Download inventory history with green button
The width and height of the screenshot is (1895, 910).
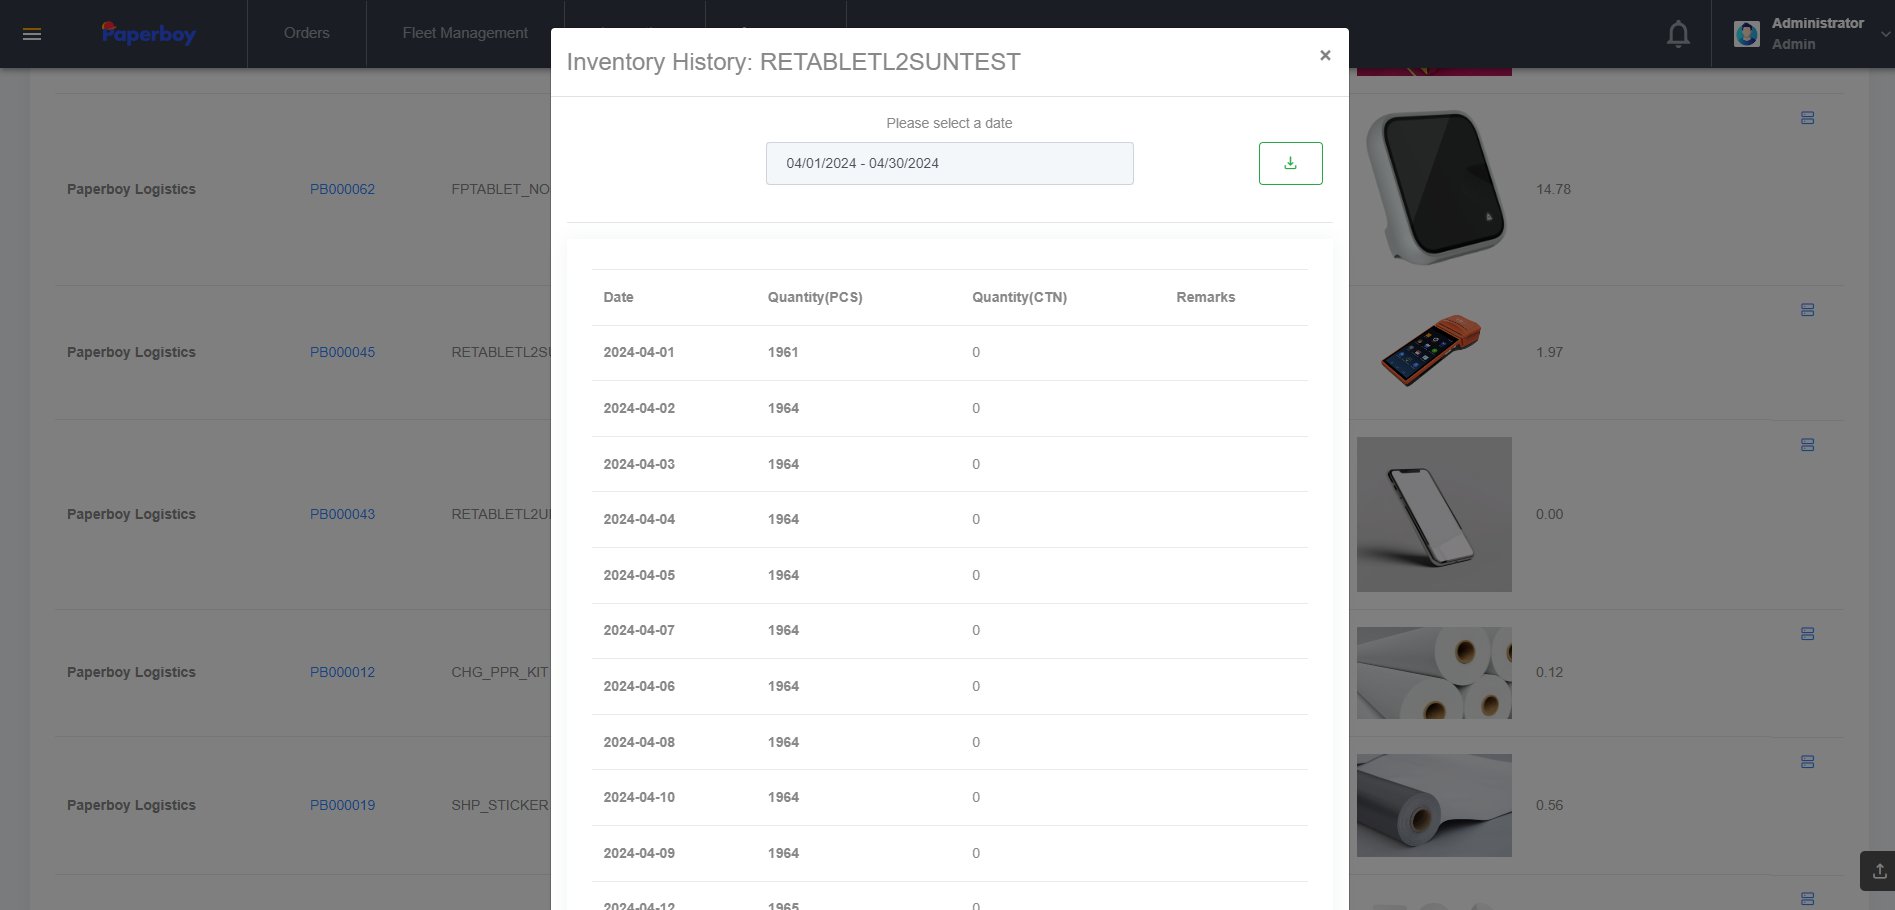[1290, 163]
